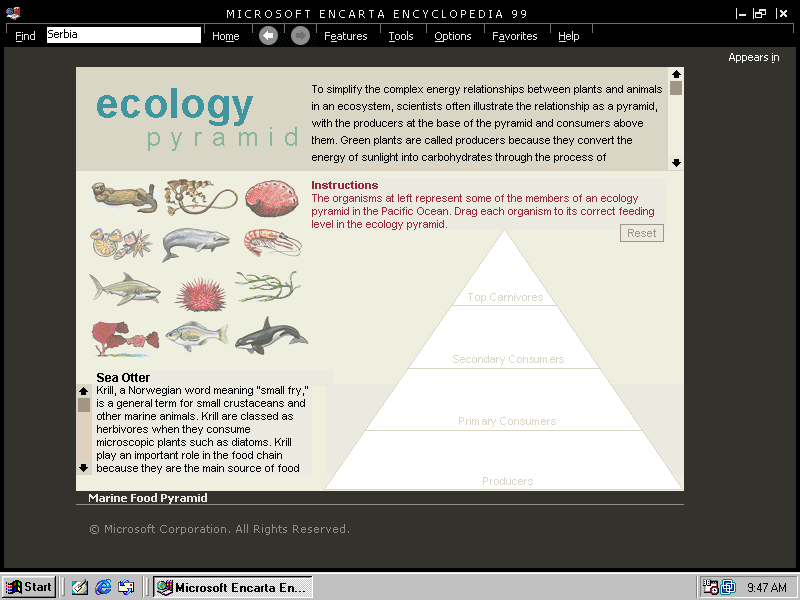This screenshot has height=600, width=800.
Task: Select the gray whale illustration
Action: pyautogui.click(x=196, y=243)
